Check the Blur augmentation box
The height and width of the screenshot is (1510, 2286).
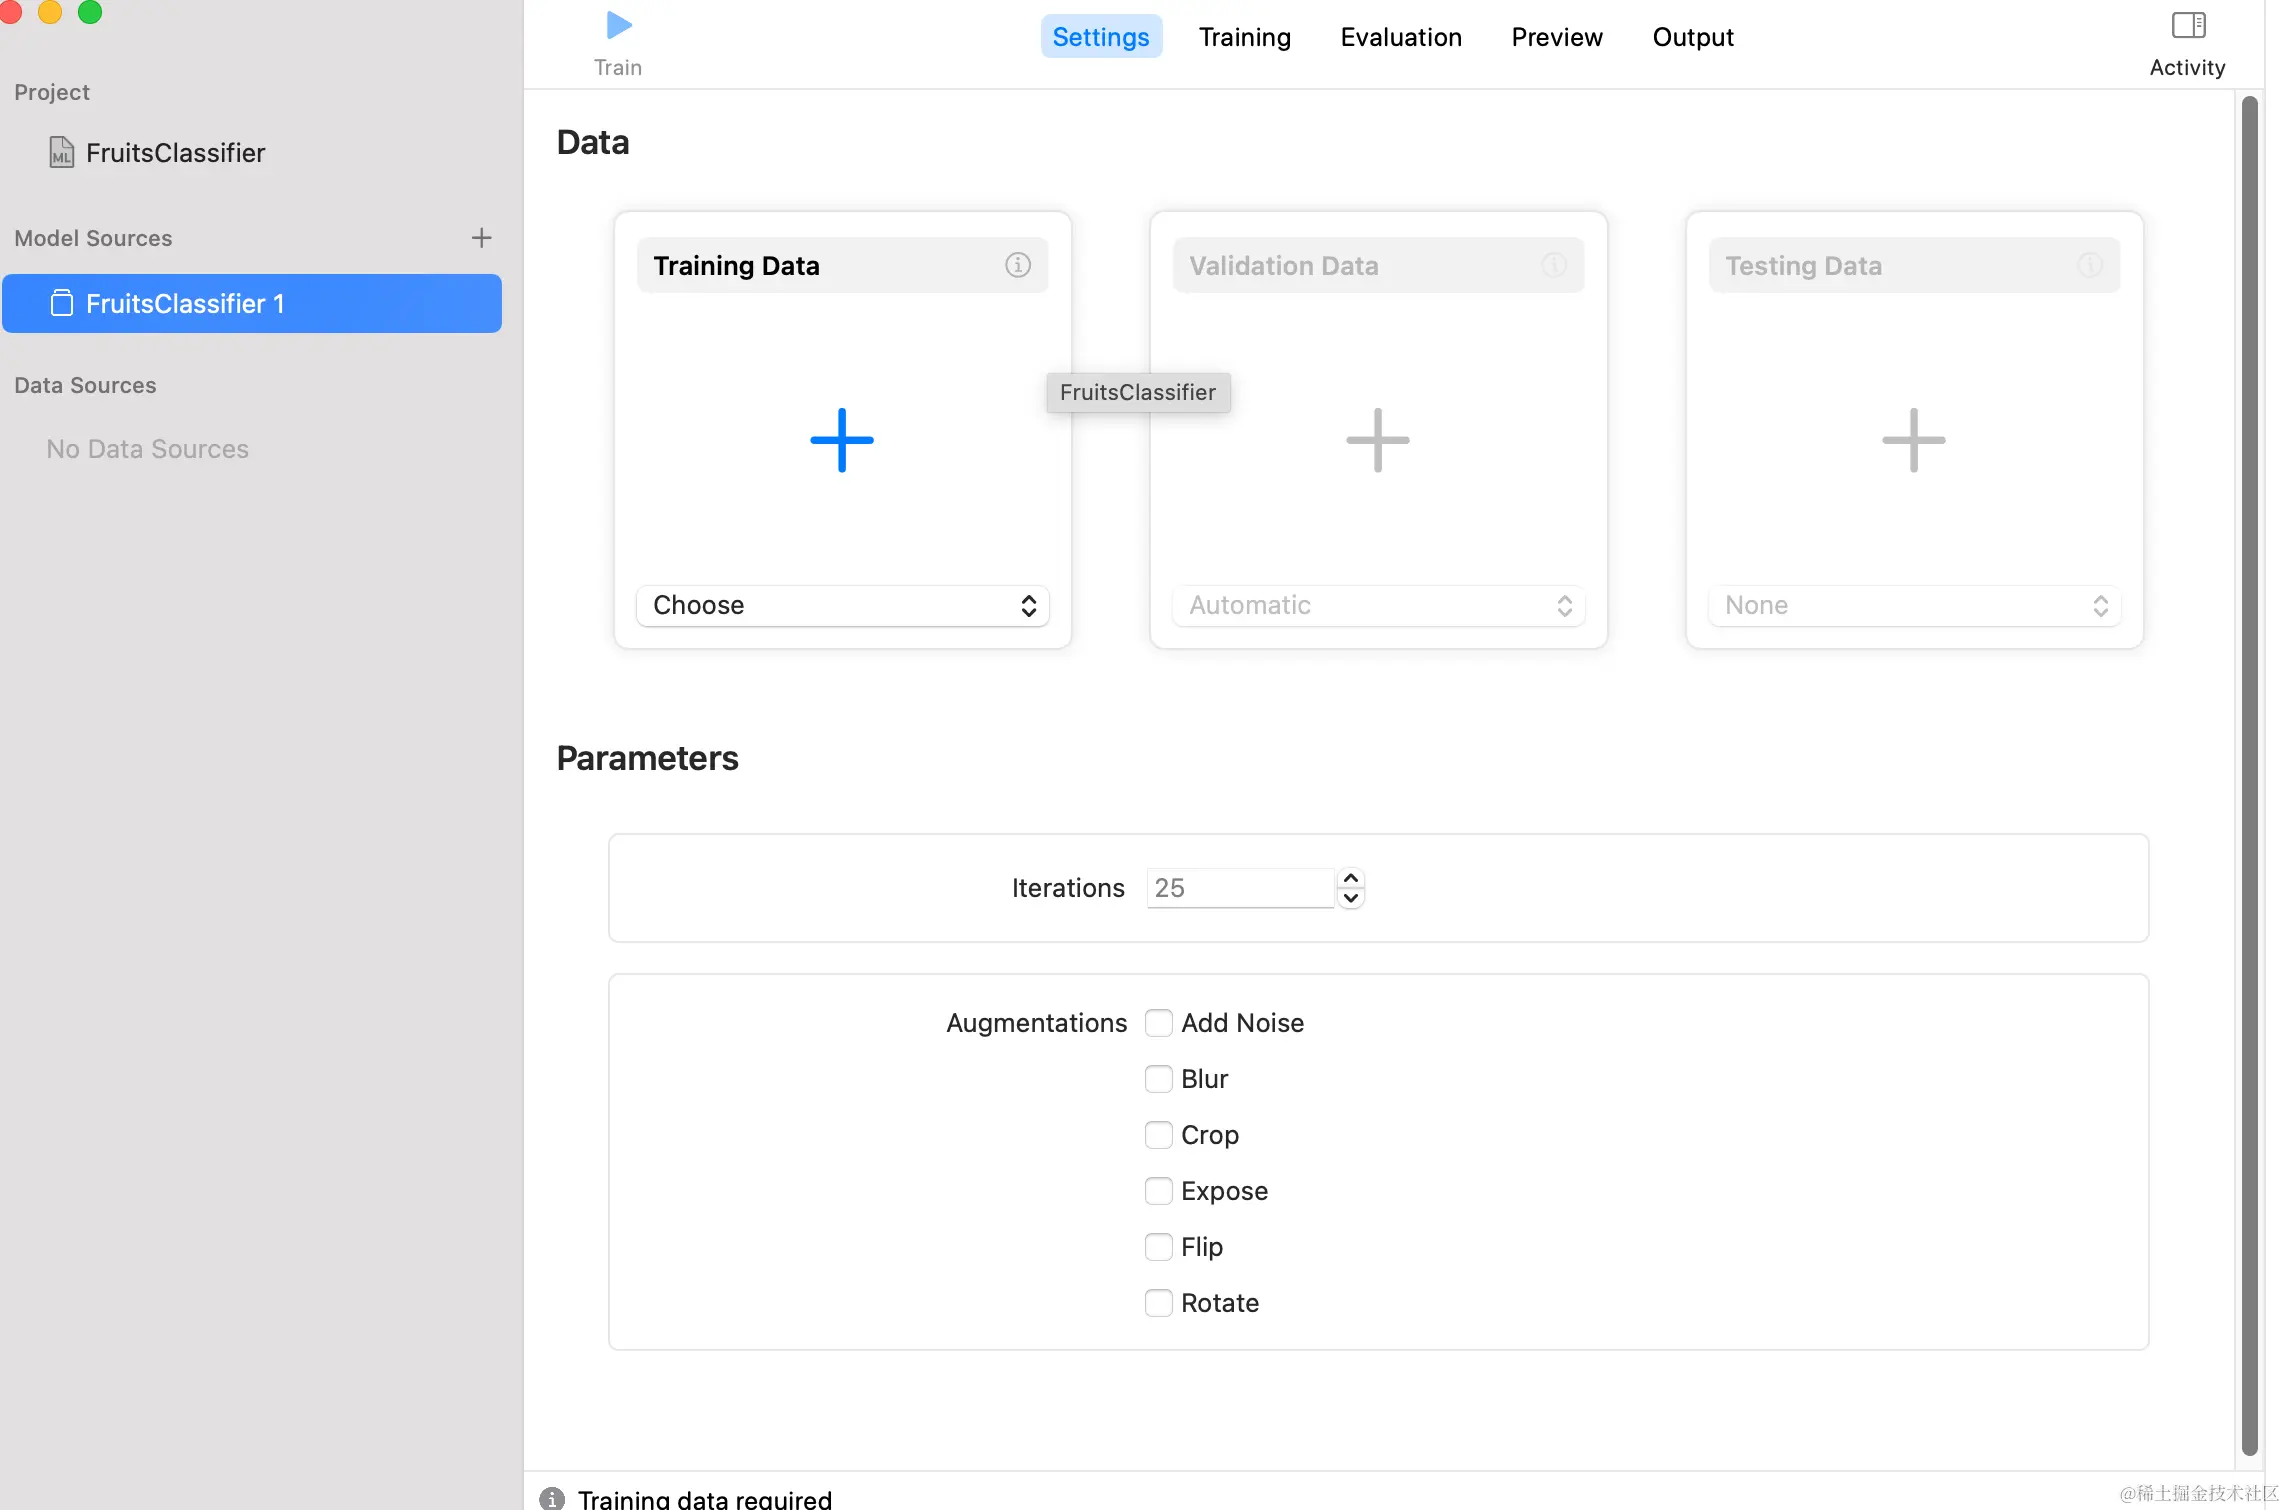coord(1158,1079)
